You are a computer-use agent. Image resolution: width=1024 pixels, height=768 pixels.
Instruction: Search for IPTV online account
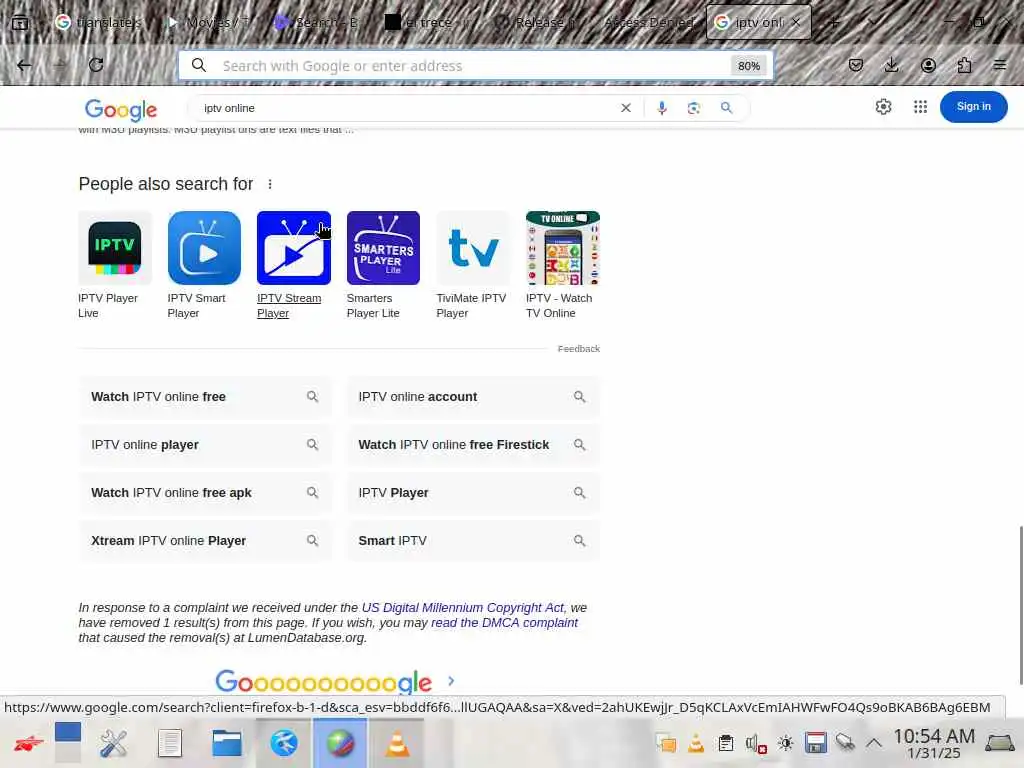pyautogui.click(x=473, y=397)
